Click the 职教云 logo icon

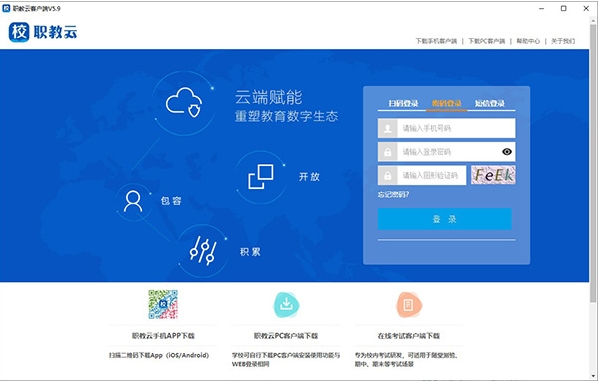tap(19, 32)
